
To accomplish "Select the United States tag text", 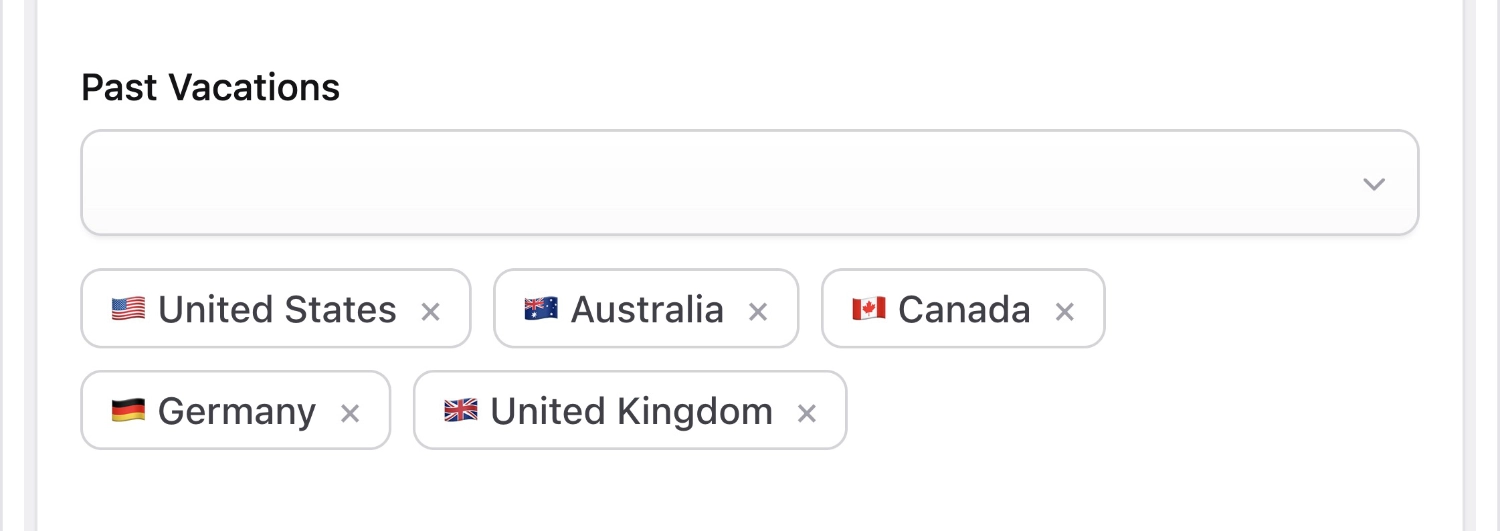I will click(277, 310).
